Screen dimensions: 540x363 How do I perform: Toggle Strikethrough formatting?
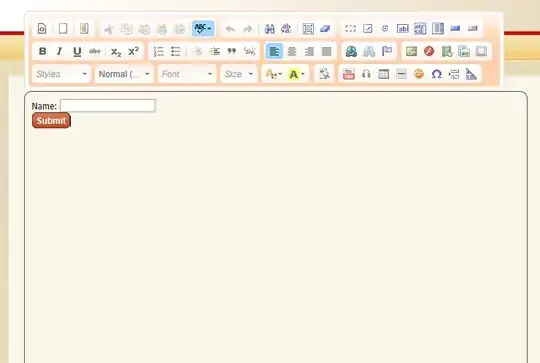[x=95, y=52]
